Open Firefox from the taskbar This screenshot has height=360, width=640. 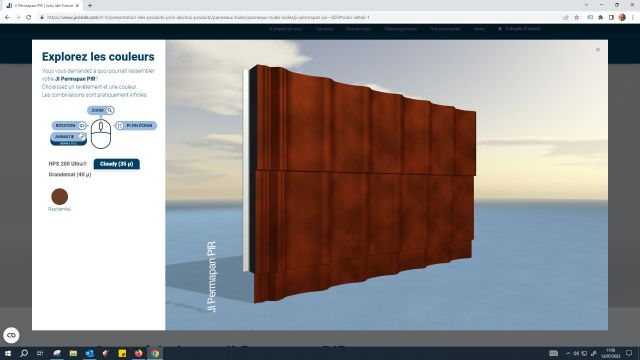pos(138,353)
